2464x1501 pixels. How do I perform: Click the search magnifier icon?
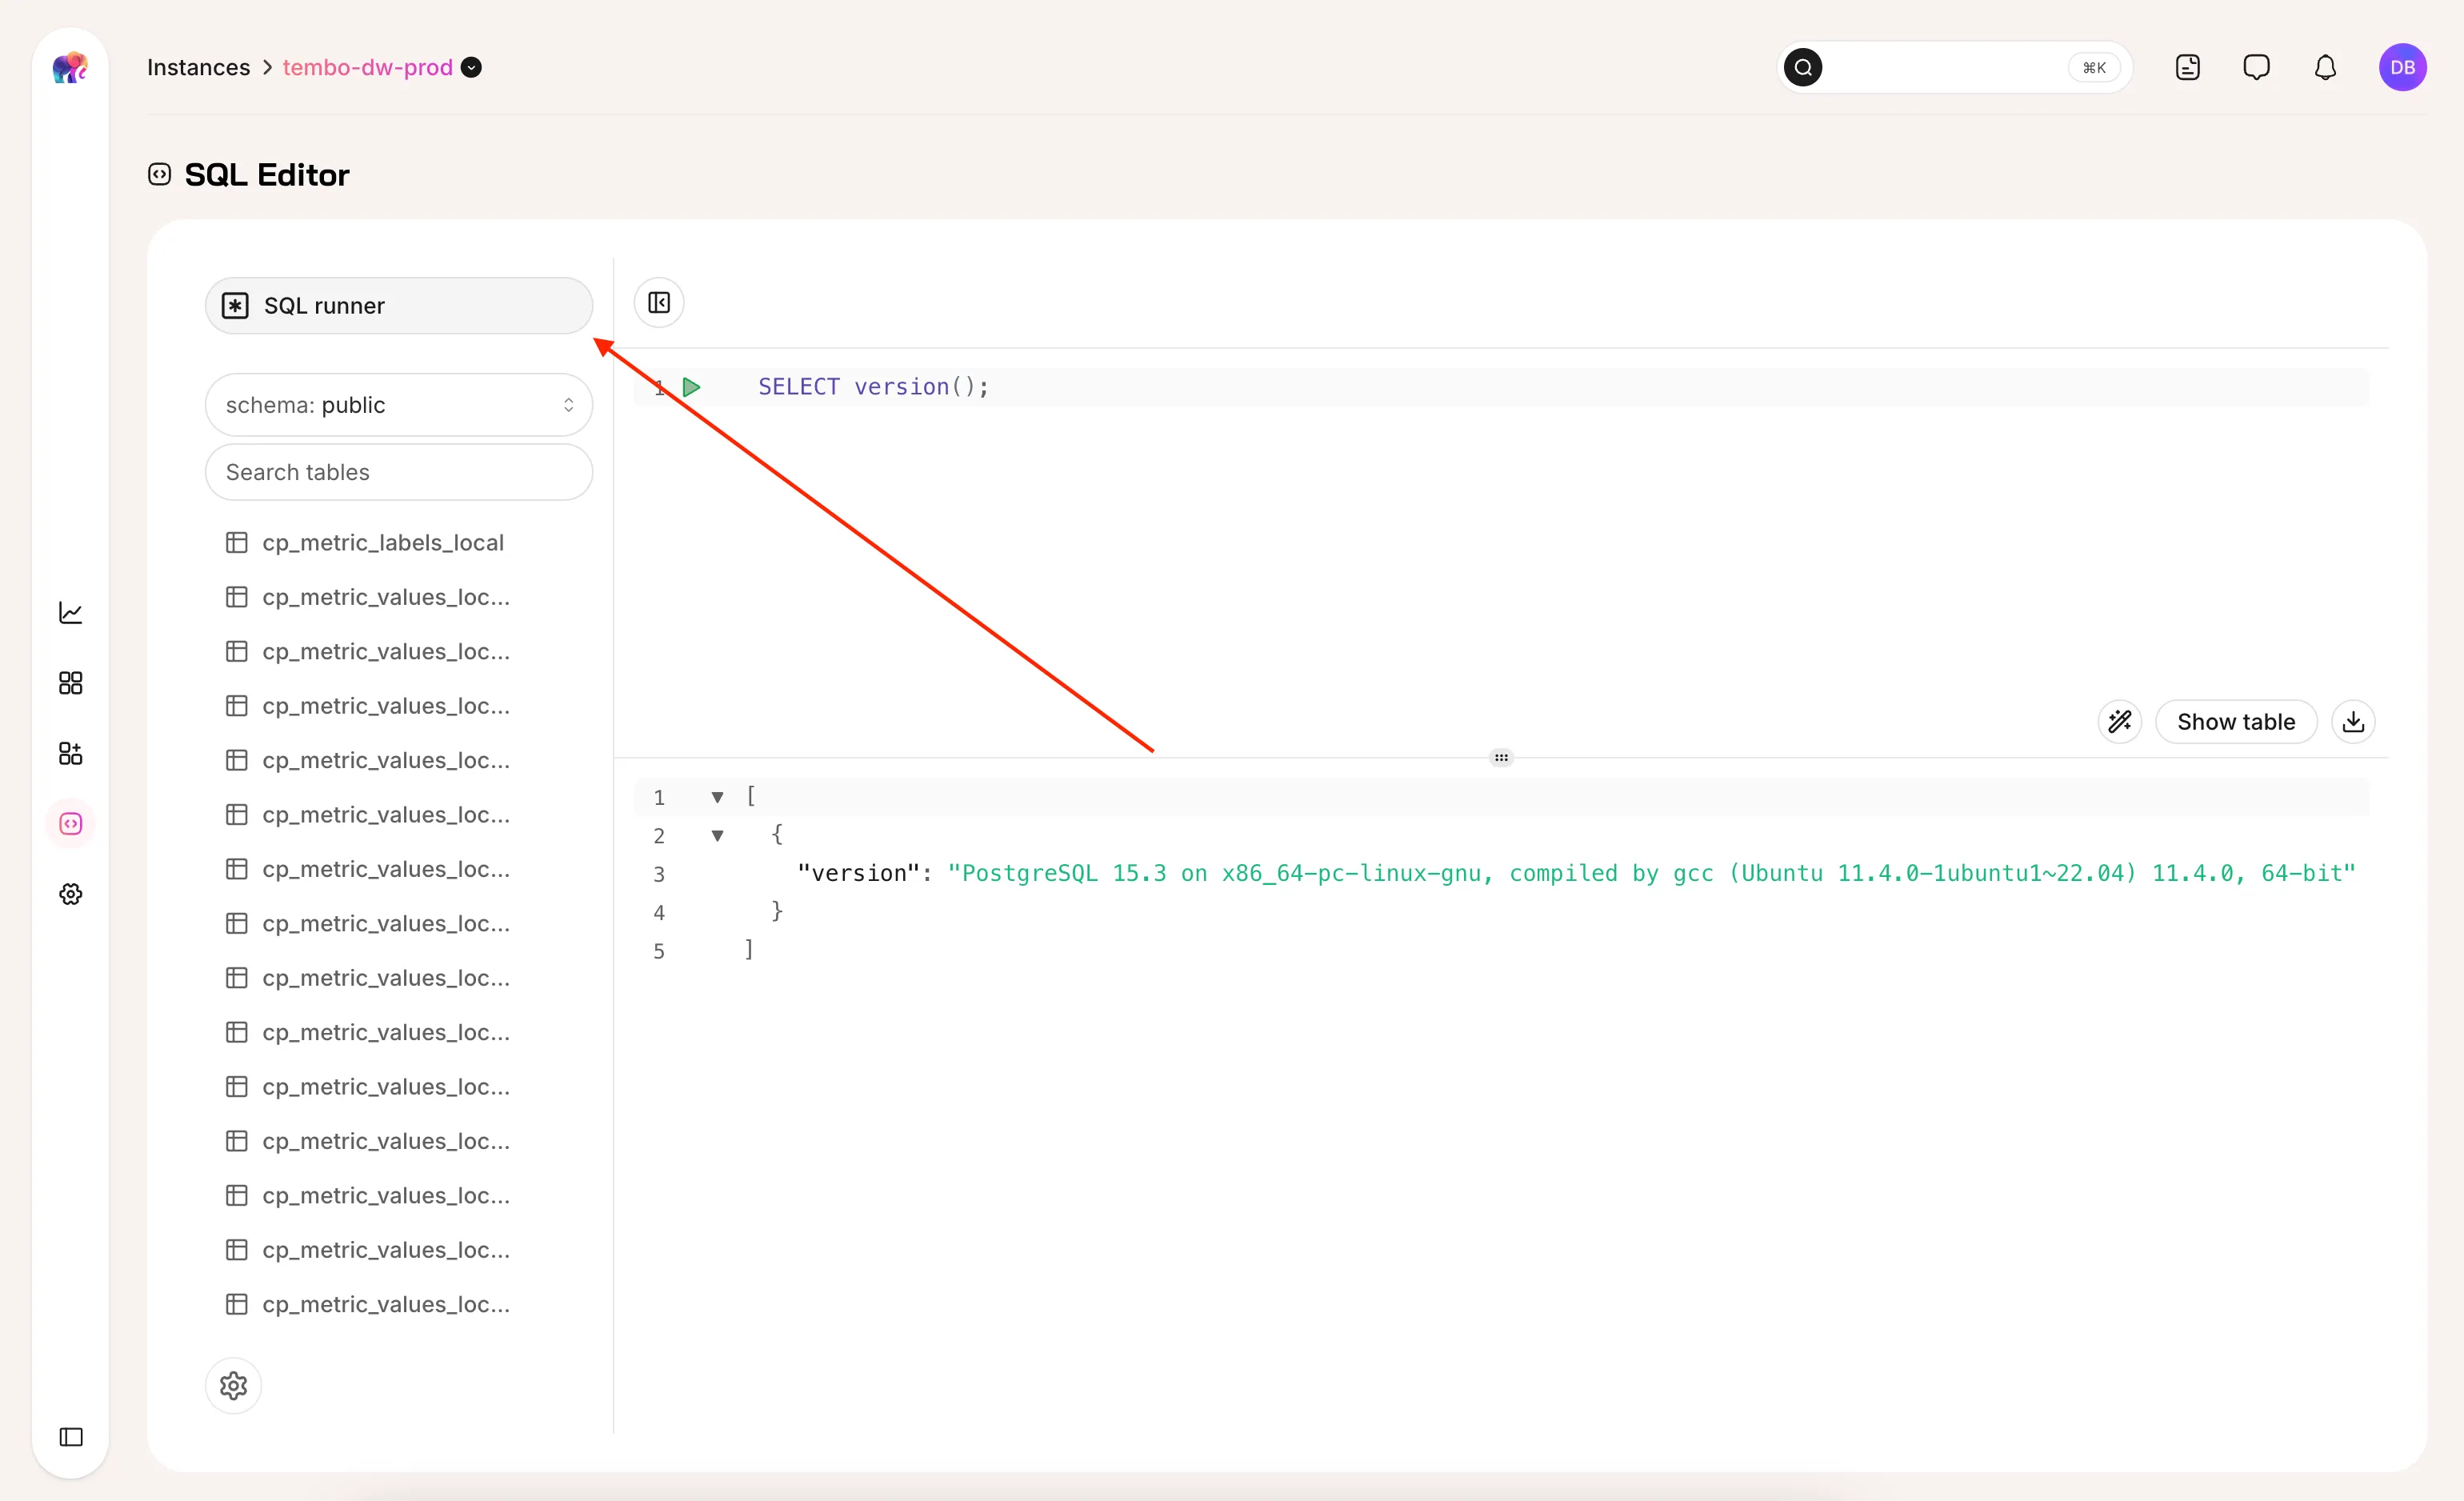pyautogui.click(x=1802, y=67)
